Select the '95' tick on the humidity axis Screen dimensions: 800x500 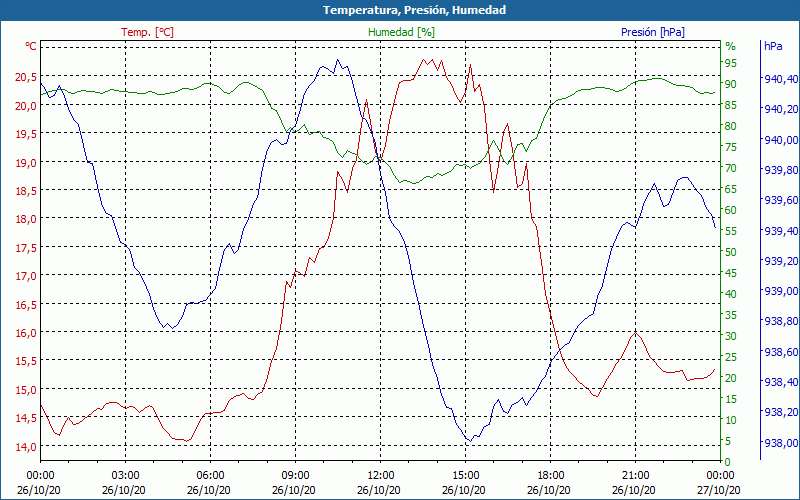[x=731, y=63]
